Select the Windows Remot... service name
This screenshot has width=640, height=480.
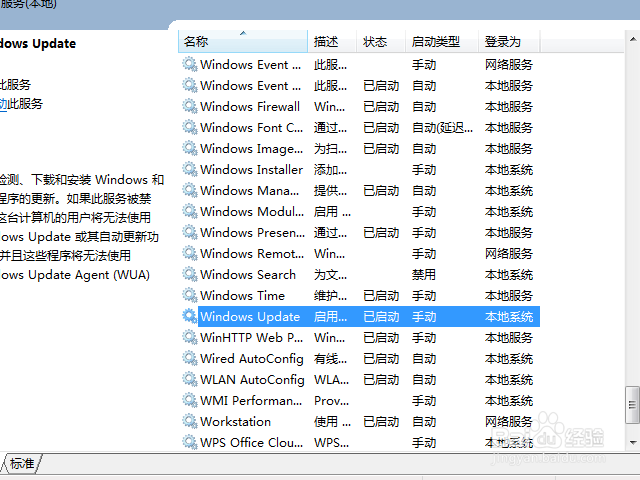[252, 254]
